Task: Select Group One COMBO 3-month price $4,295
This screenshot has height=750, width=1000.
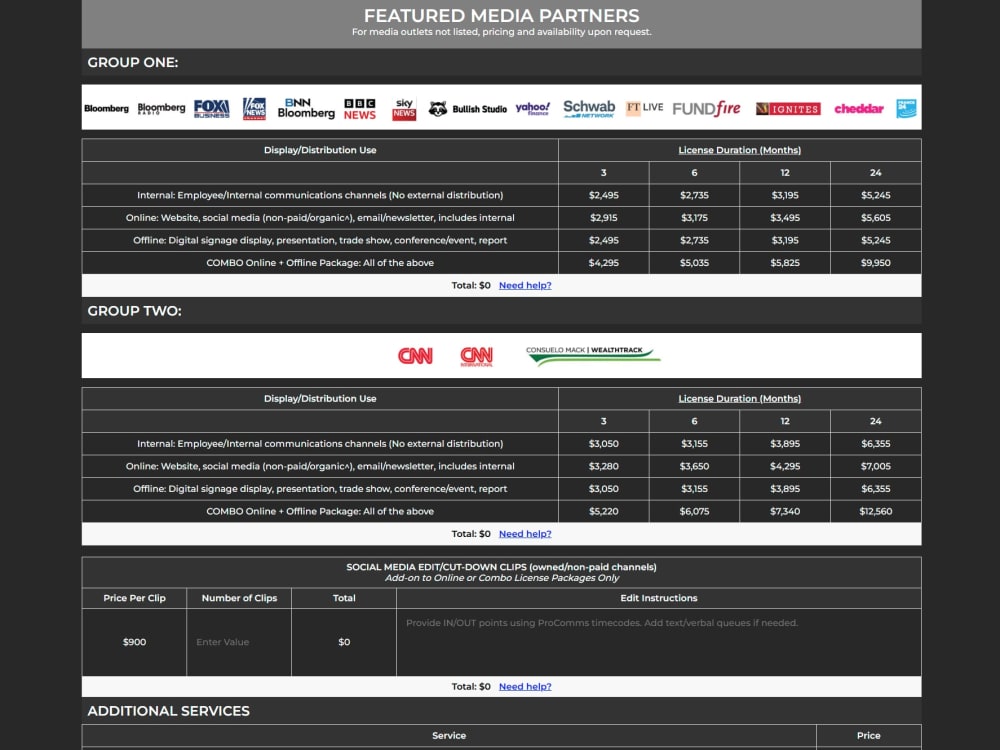Action: [x=603, y=263]
